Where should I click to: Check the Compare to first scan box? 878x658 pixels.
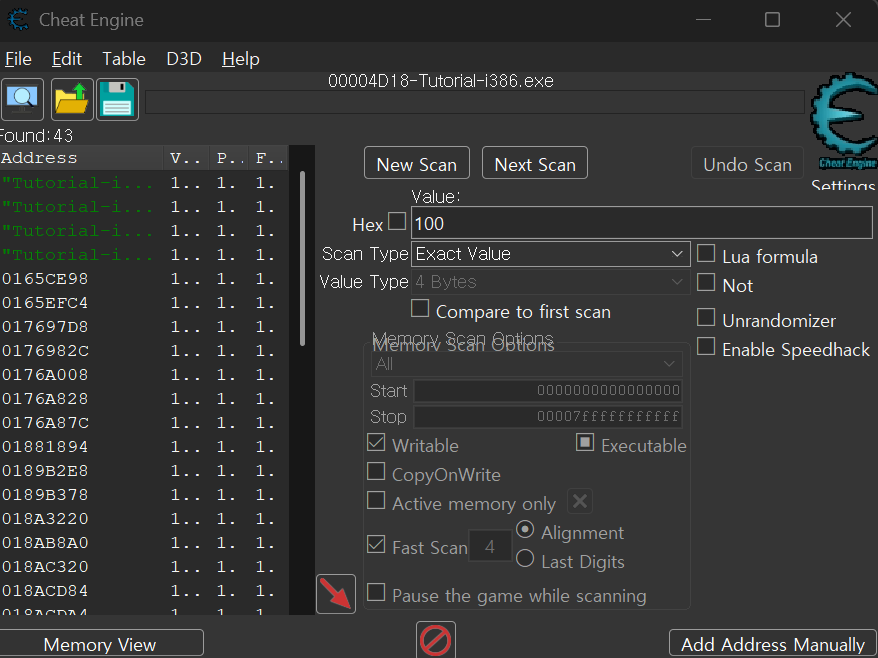coord(420,310)
